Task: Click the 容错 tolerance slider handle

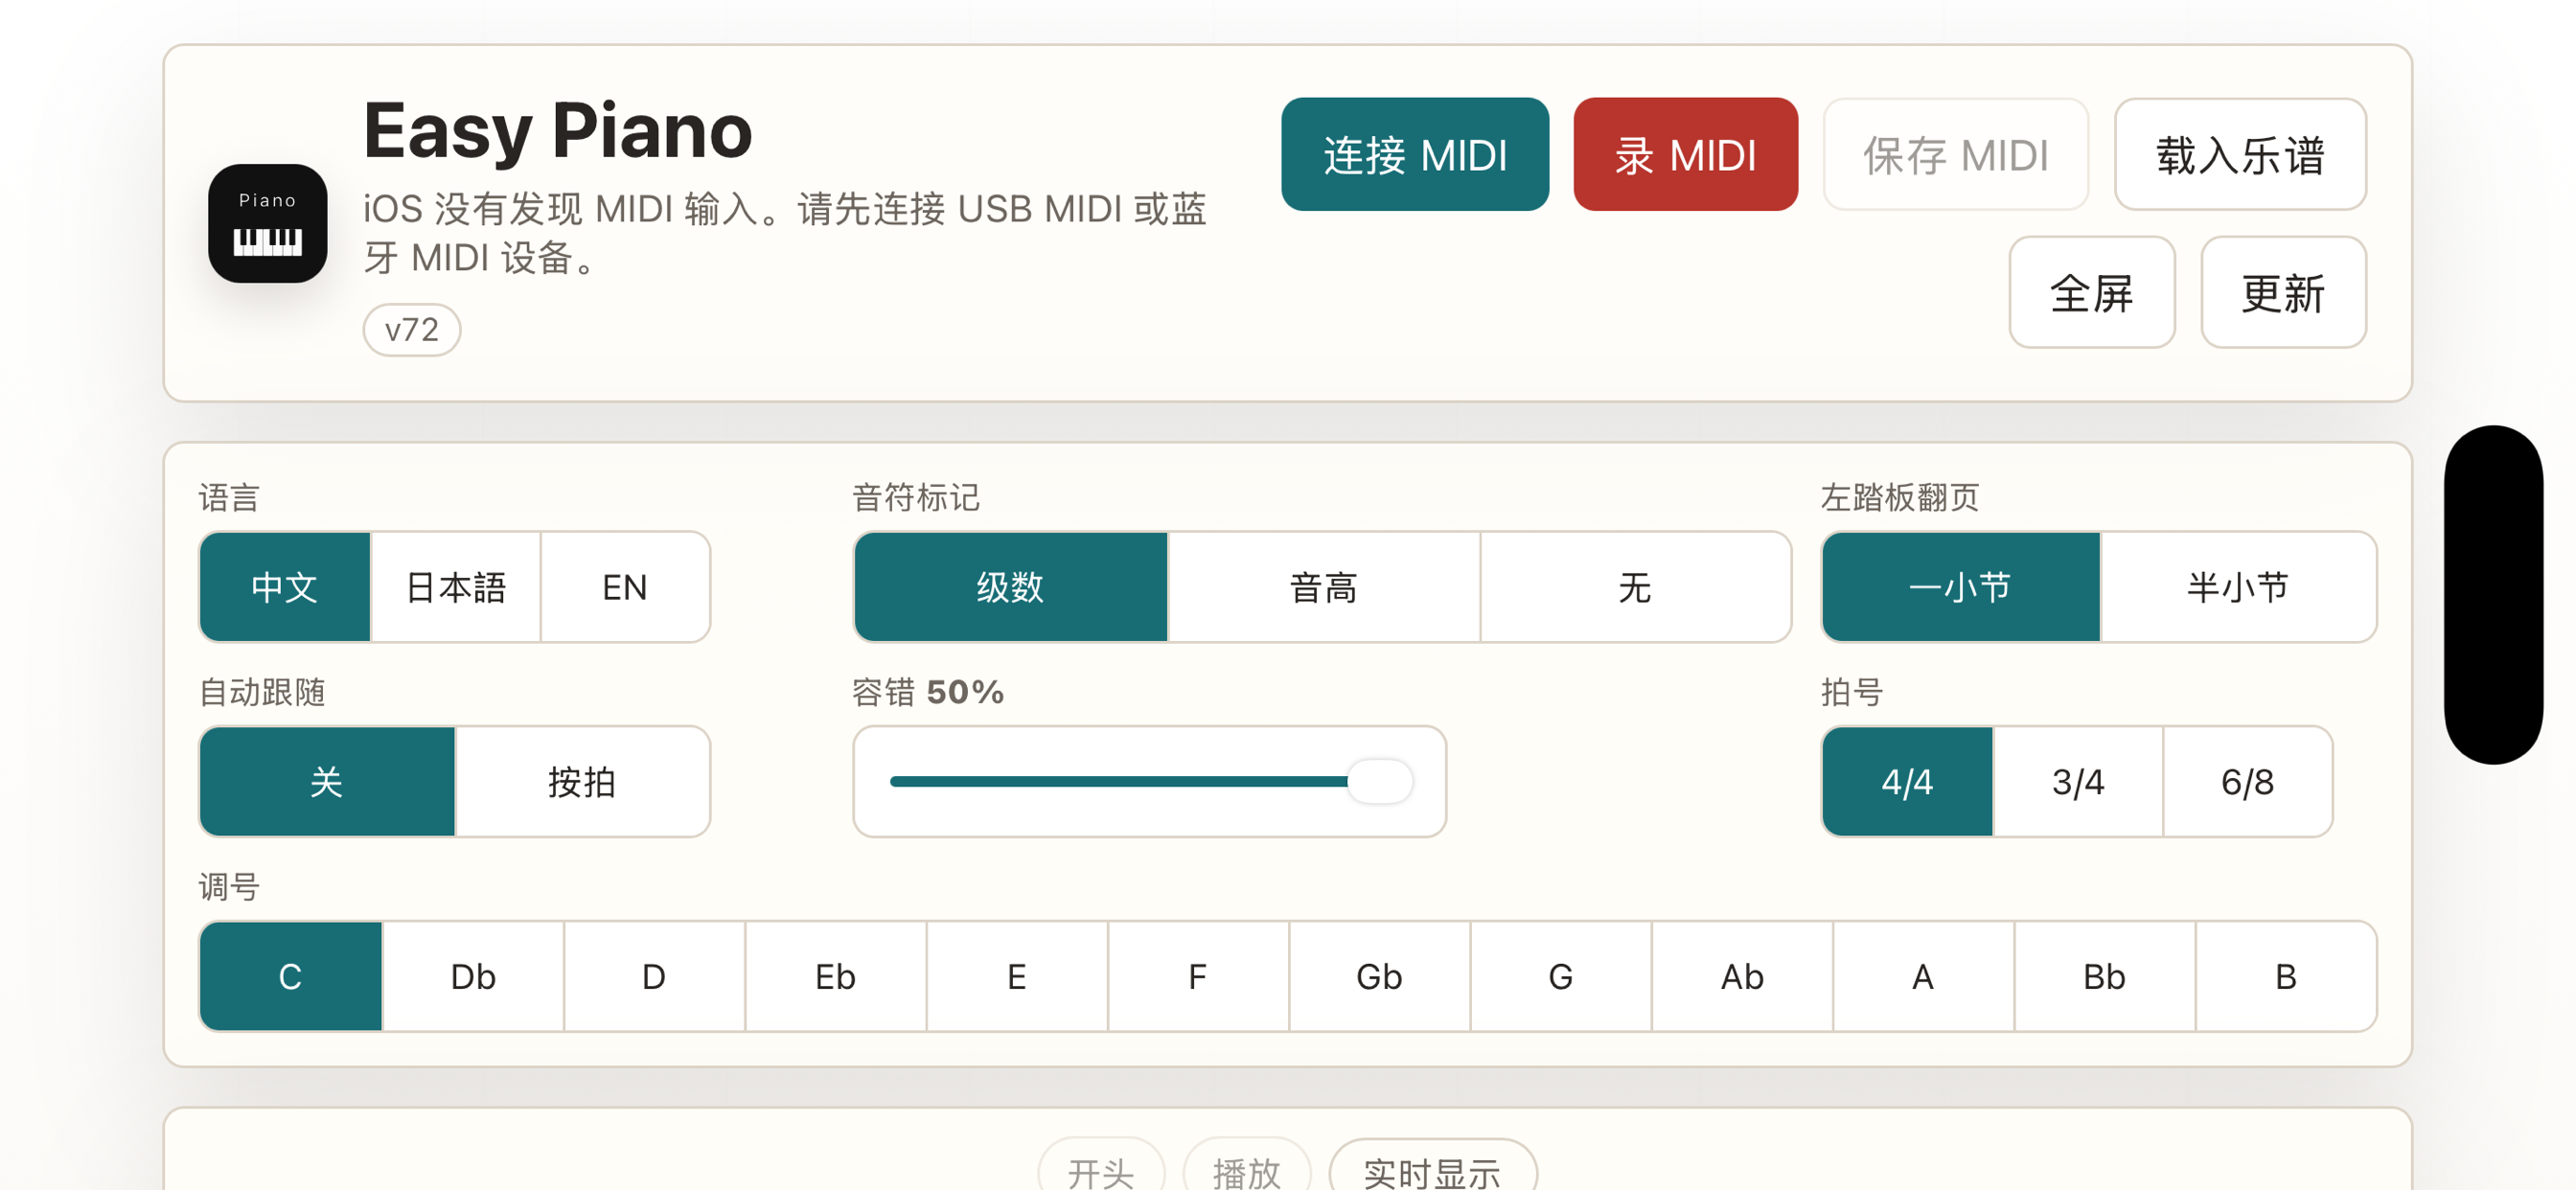Action: (x=1379, y=781)
